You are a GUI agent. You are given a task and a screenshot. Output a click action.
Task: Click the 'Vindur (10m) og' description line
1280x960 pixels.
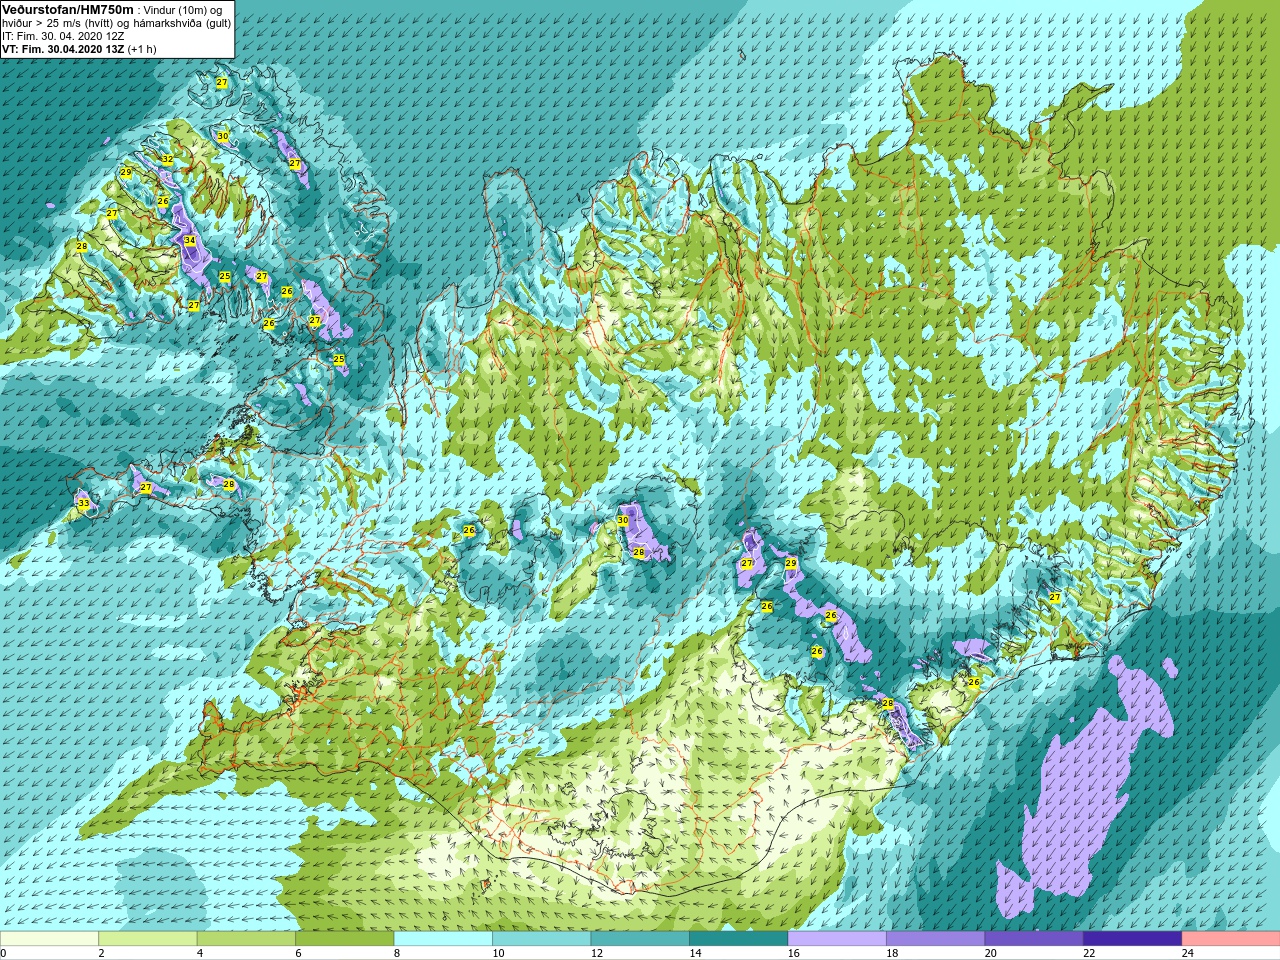[x=183, y=10]
